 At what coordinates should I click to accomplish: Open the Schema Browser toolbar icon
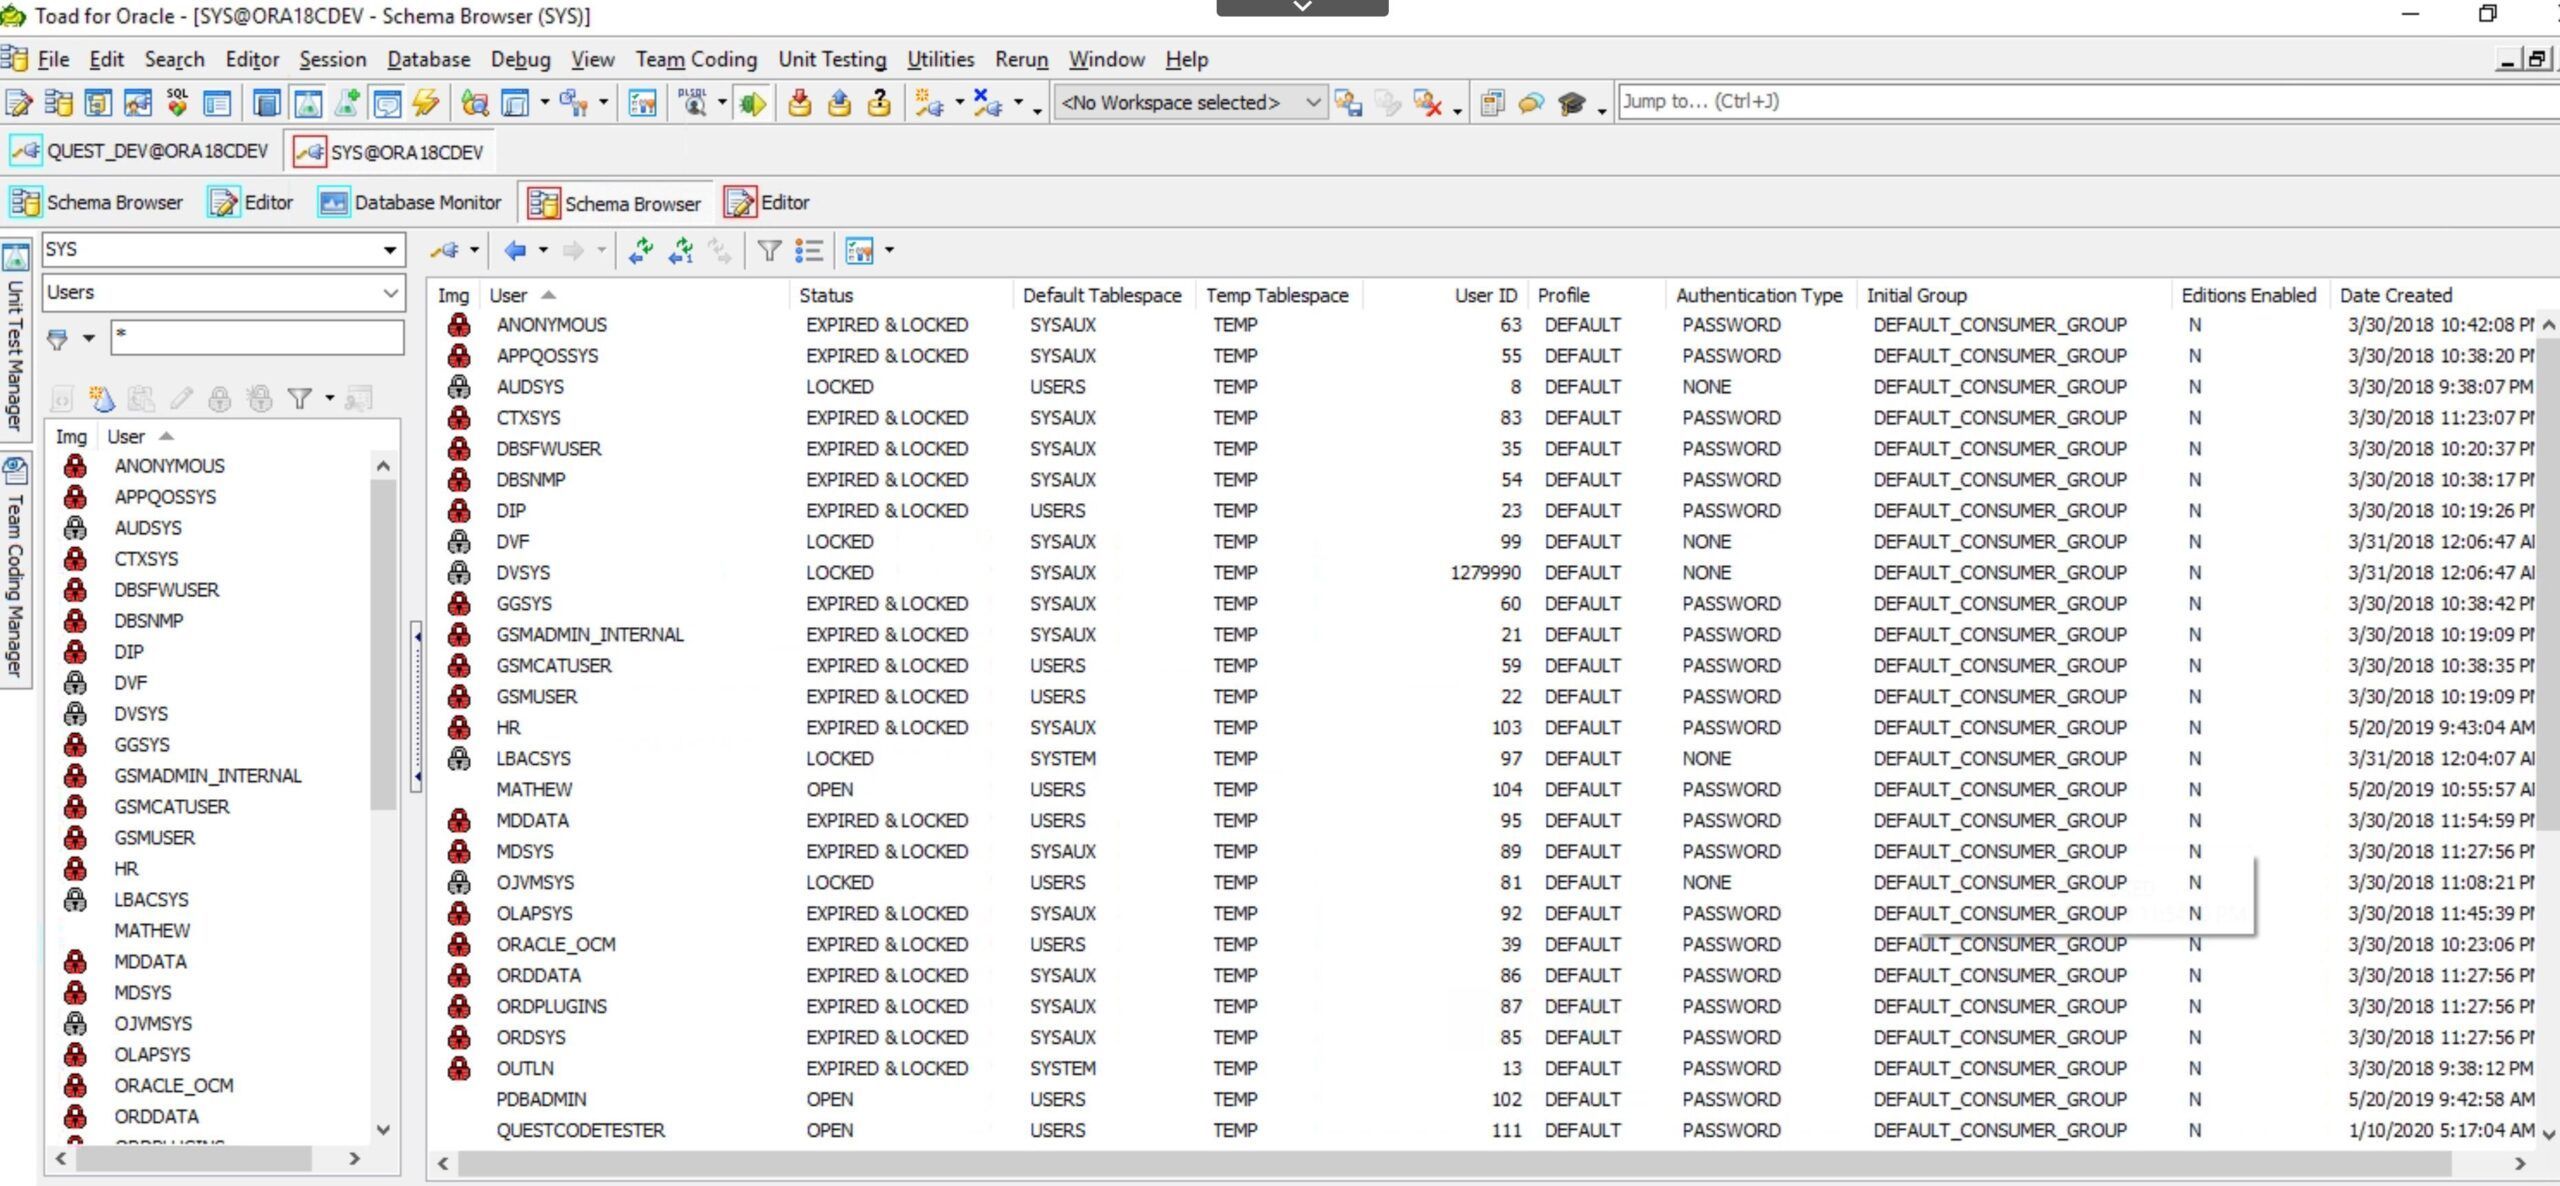[59, 103]
